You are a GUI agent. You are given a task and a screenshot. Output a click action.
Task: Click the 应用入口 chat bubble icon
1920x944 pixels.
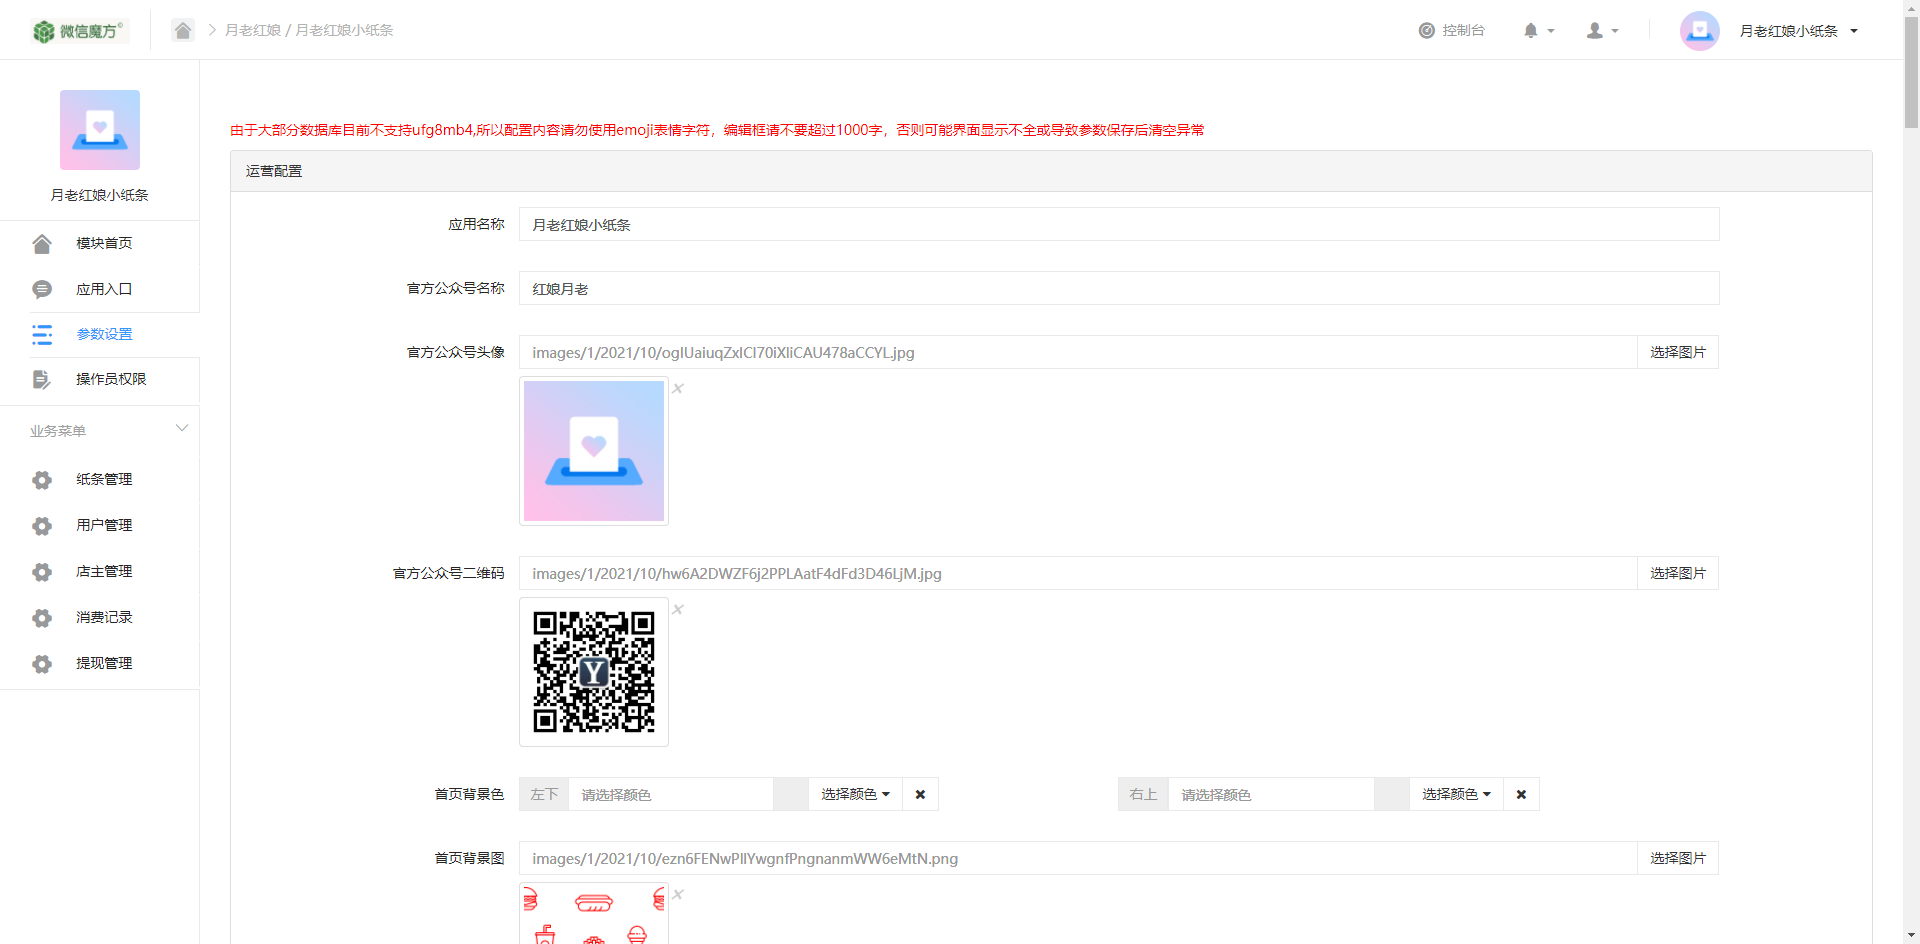(x=42, y=290)
